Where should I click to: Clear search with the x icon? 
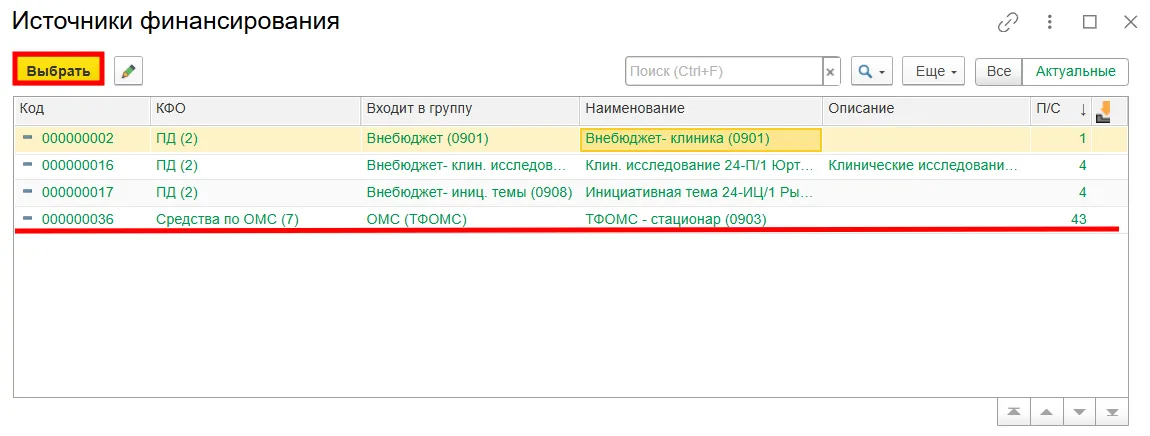[x=830, y=71]
